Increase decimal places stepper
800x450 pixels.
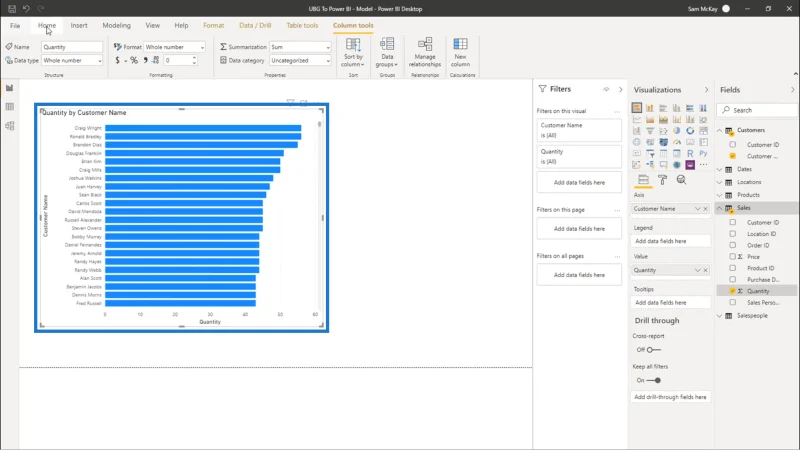pos(194,58)
